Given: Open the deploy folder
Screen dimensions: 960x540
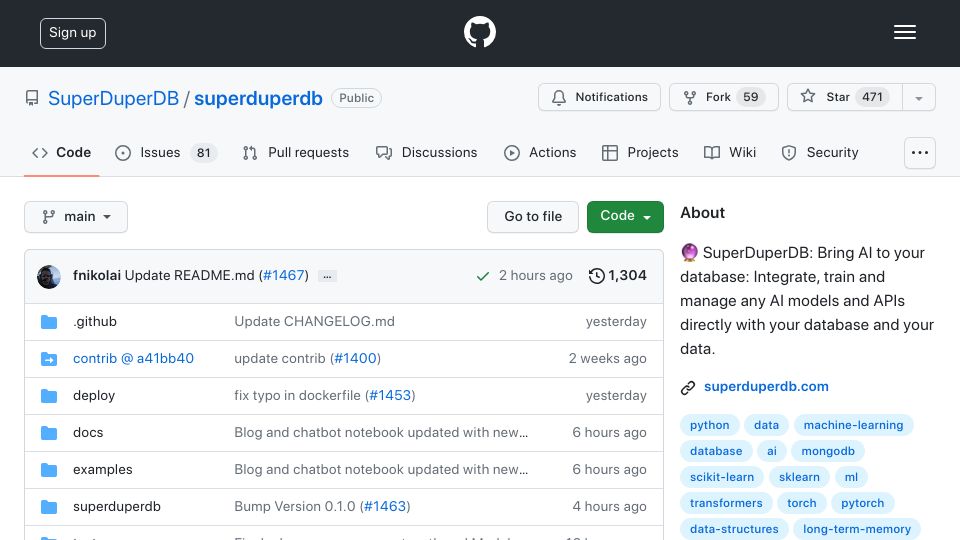Looking at the screenshot, I should coord(94,396).
